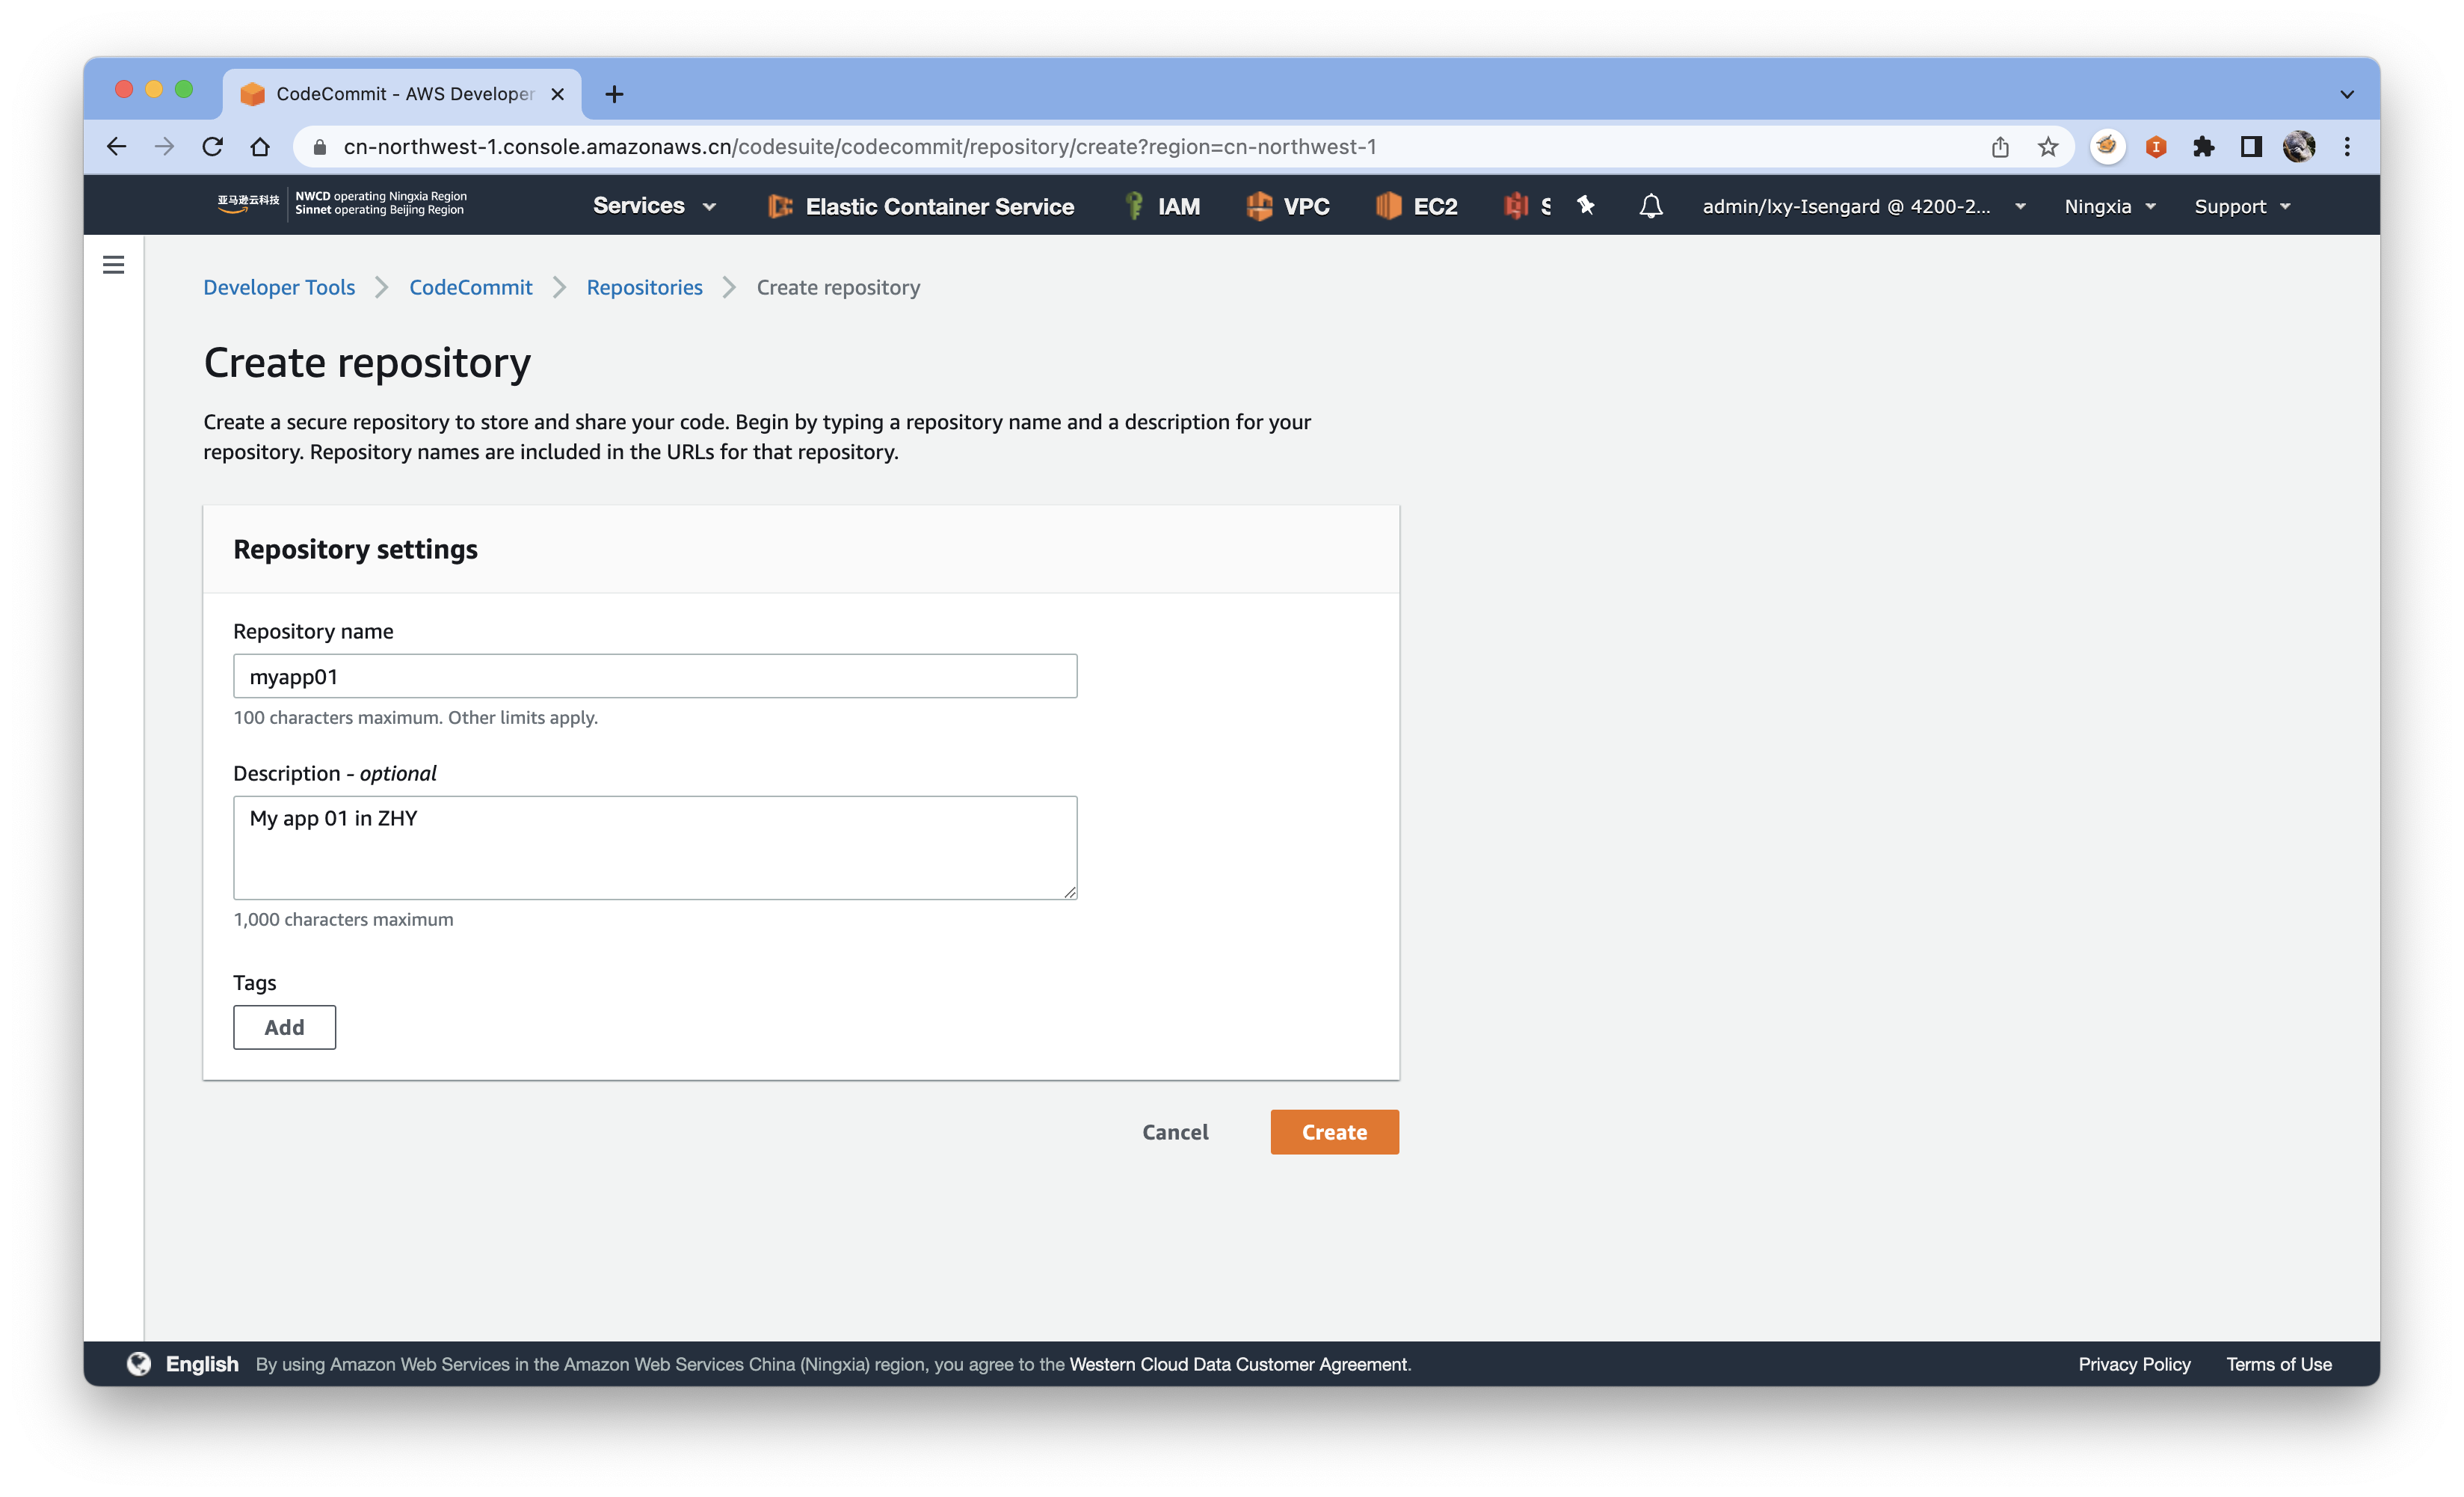
Task: Open the IAM shortcut
Action: (x=1162, y=206)
